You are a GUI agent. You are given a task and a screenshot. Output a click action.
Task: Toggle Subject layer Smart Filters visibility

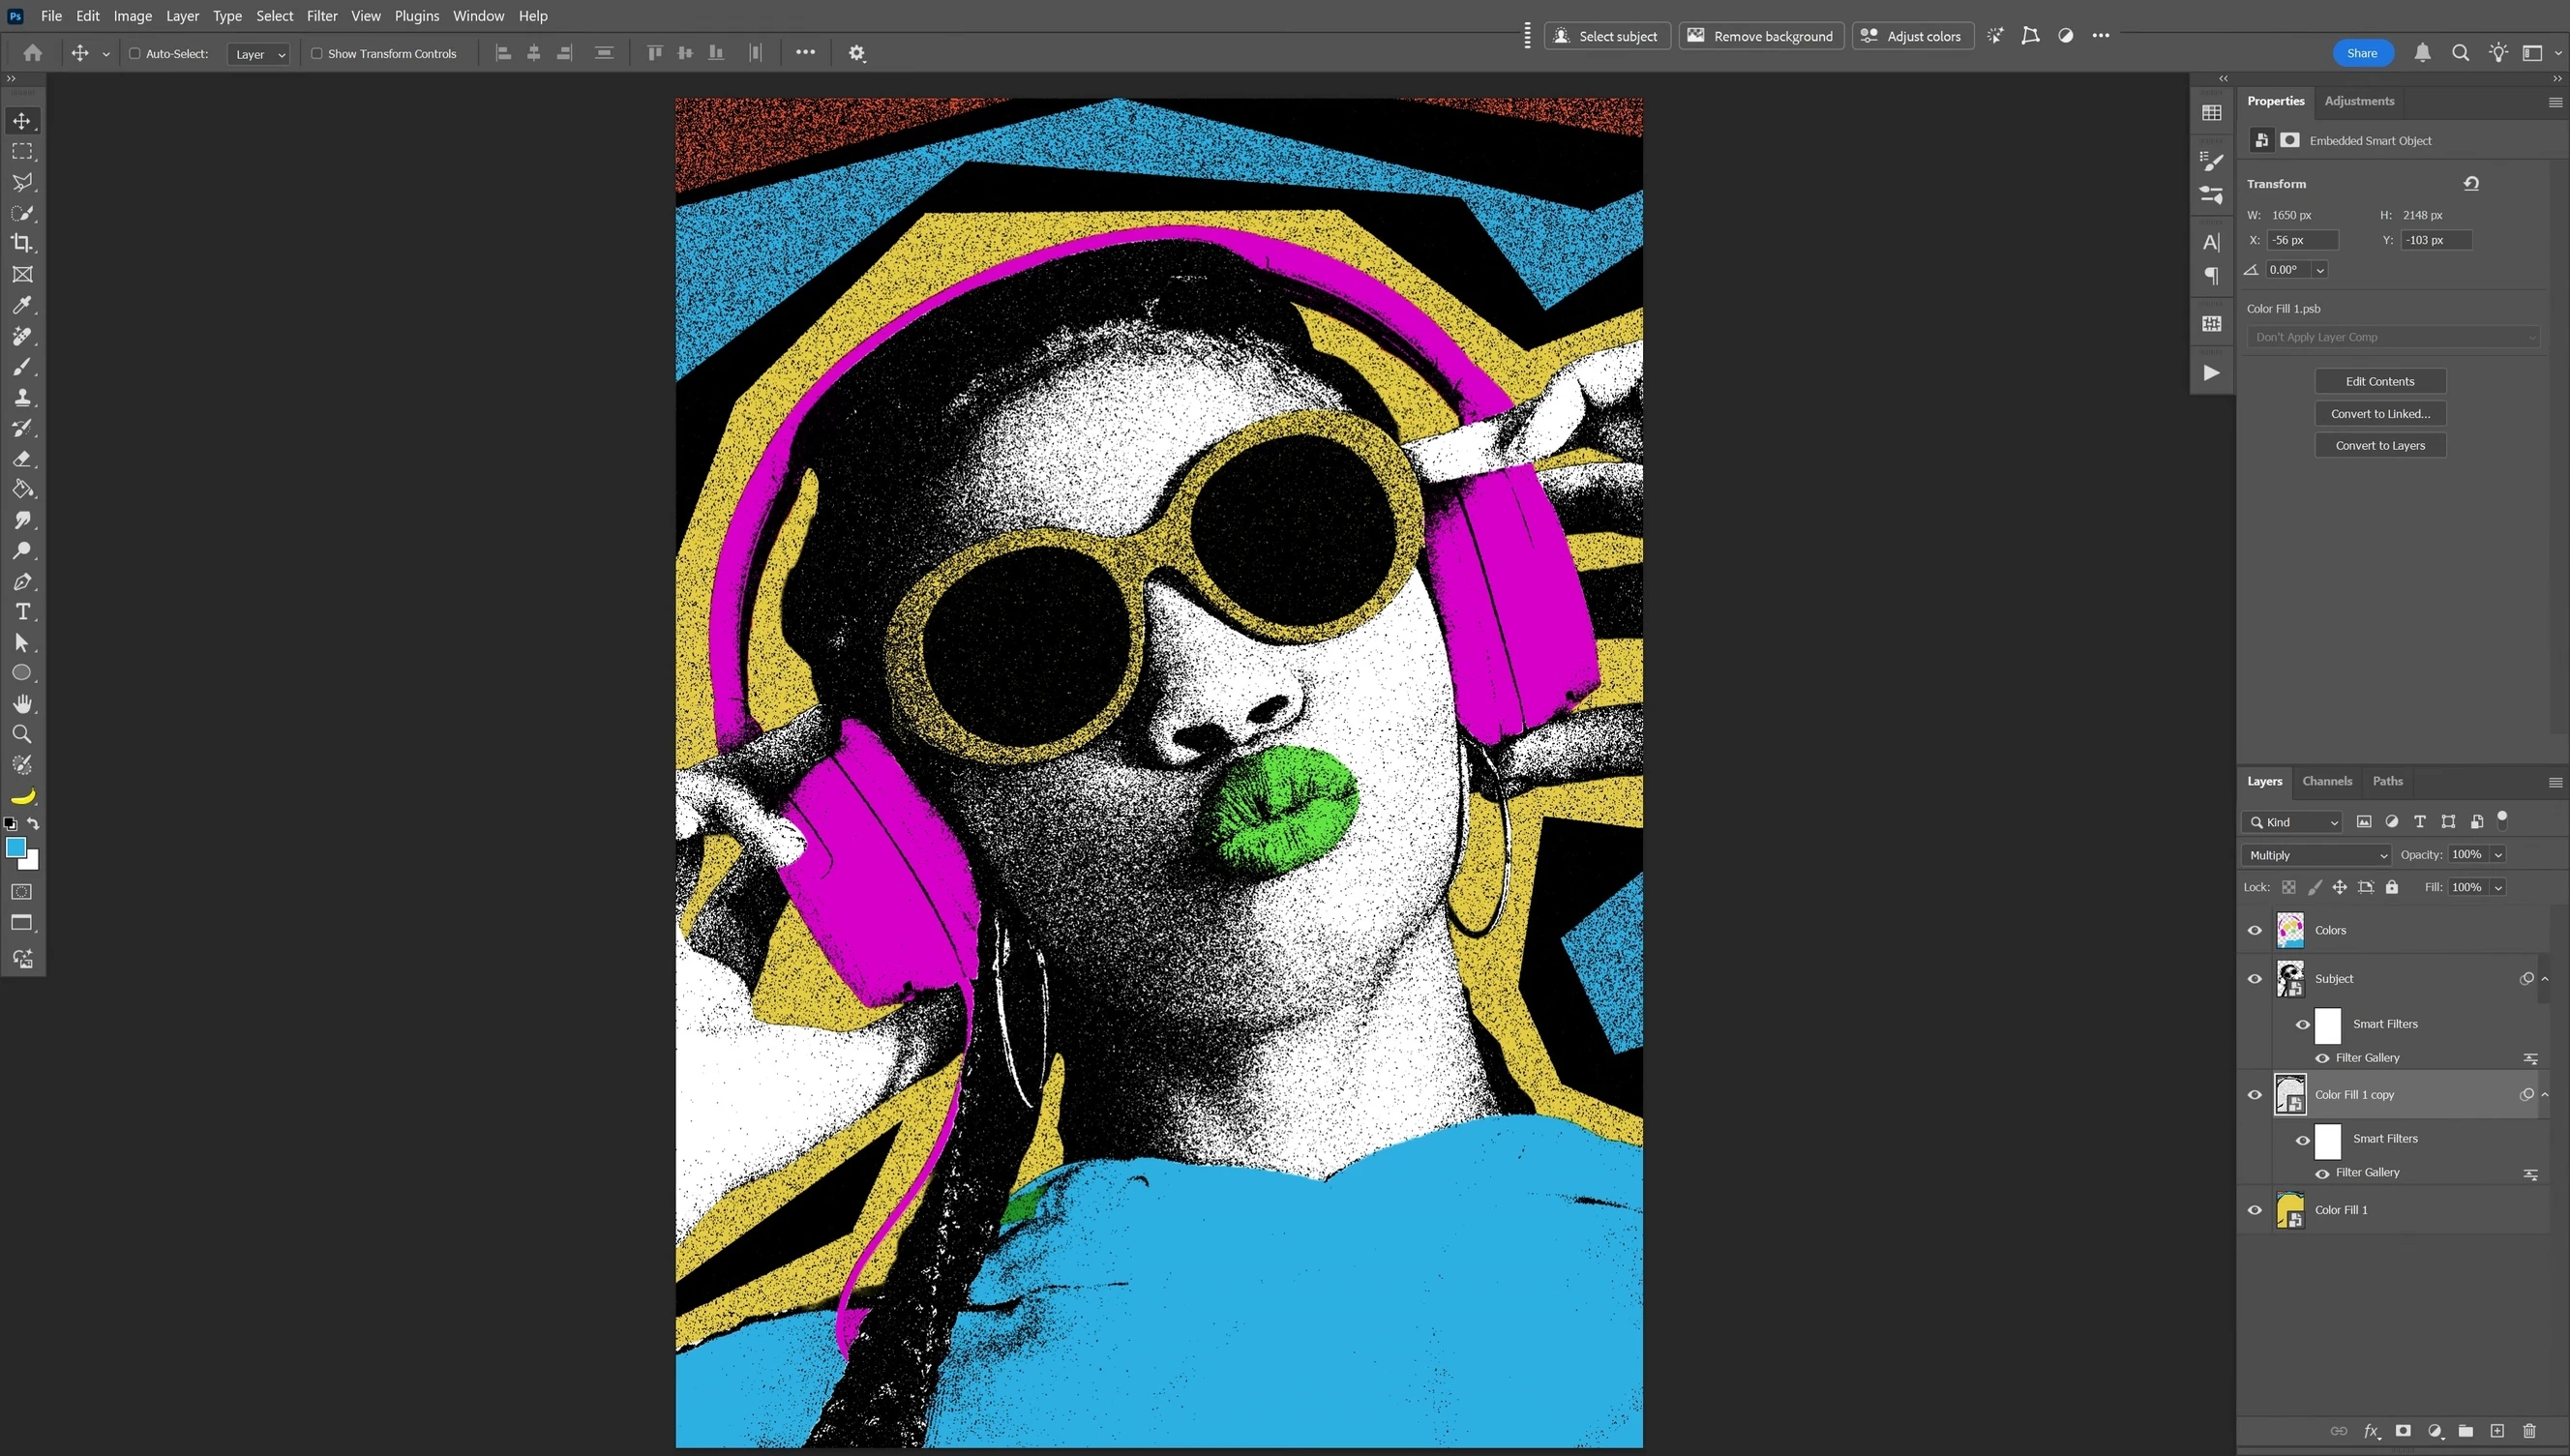click(2302, 1025)
